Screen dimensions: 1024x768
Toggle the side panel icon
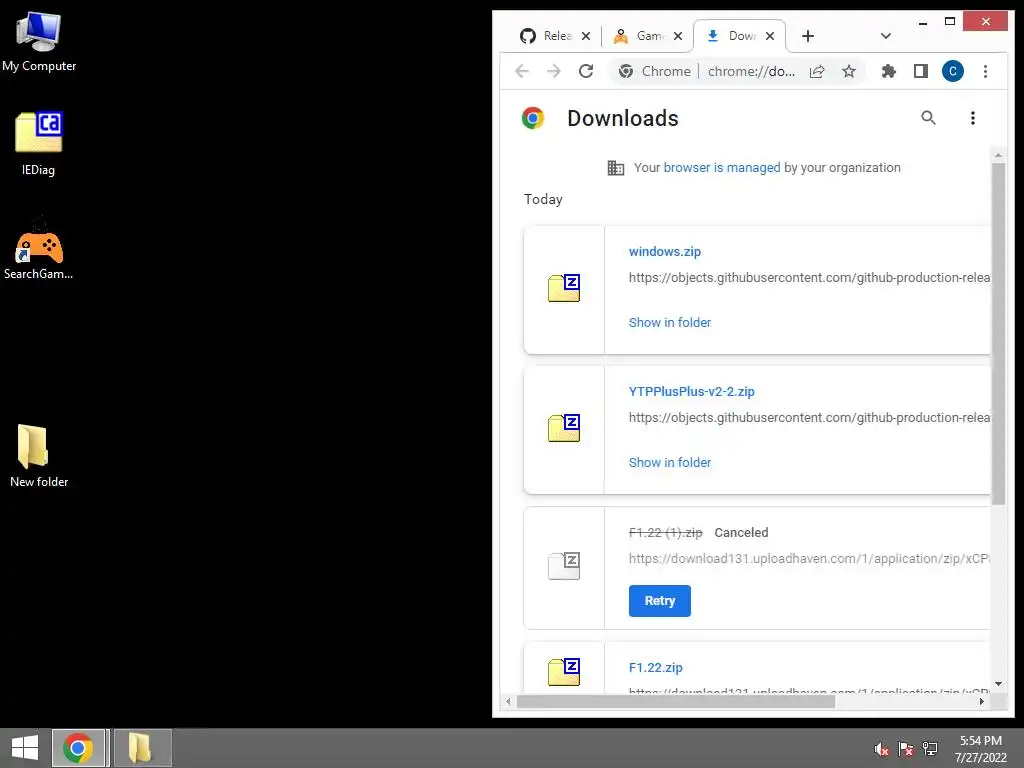[x=921, y=71]
